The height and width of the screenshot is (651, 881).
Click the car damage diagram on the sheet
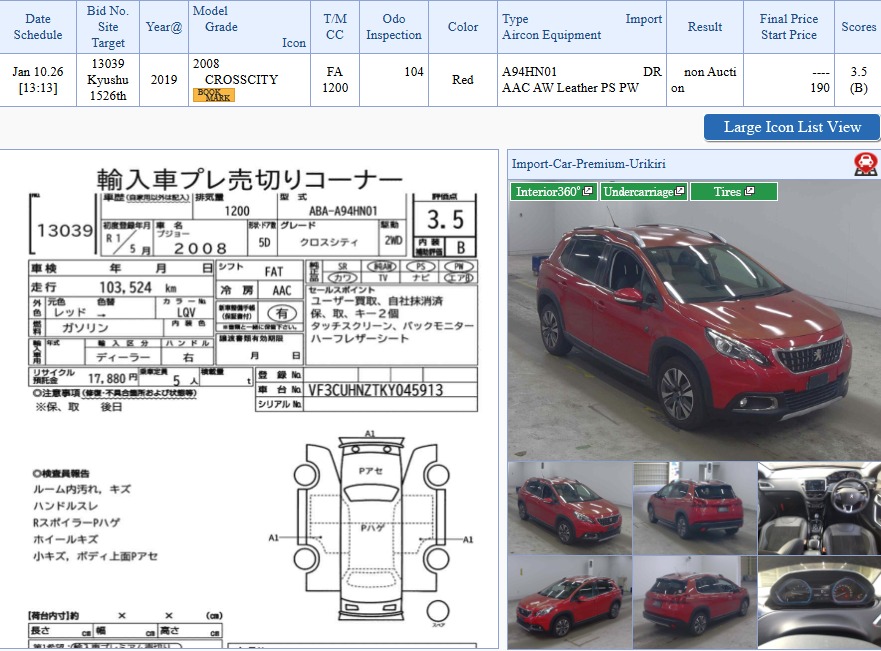pos(371,529)
